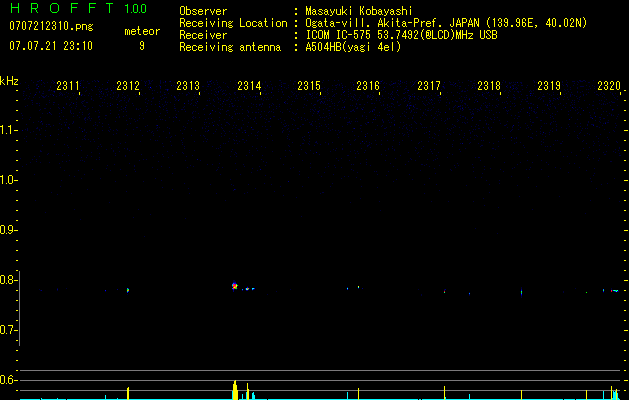Click the observer name Masayuki Kobayashi
This screenshot has width=629, height=400.
pyautogui.click(x=359, y=11)
